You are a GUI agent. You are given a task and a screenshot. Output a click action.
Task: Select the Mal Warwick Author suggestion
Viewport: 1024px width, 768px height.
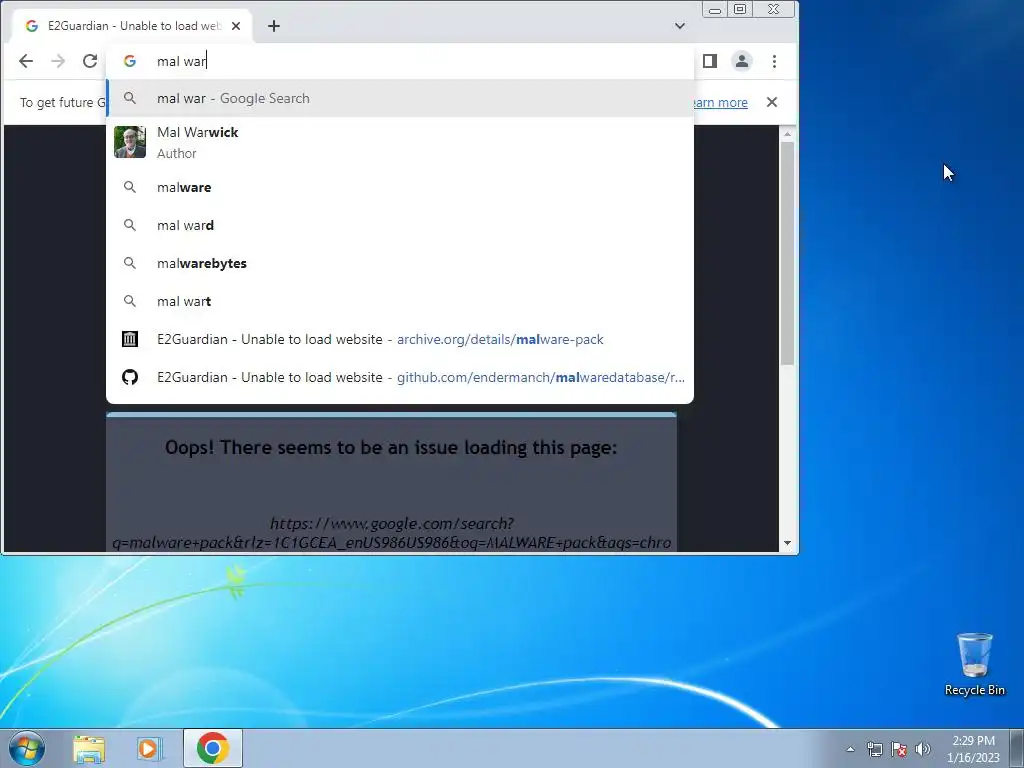coord(400,142)
